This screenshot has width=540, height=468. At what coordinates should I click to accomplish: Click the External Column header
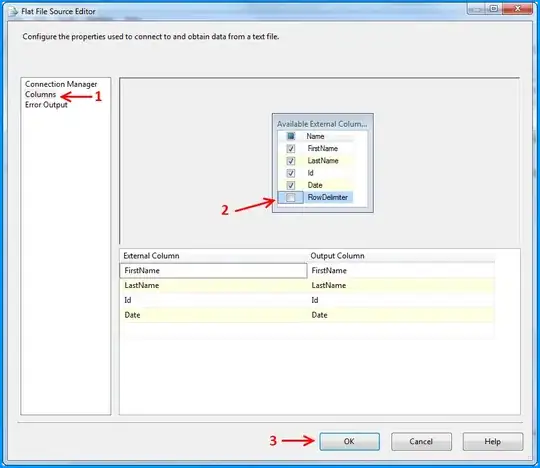(x=213, y=256)
